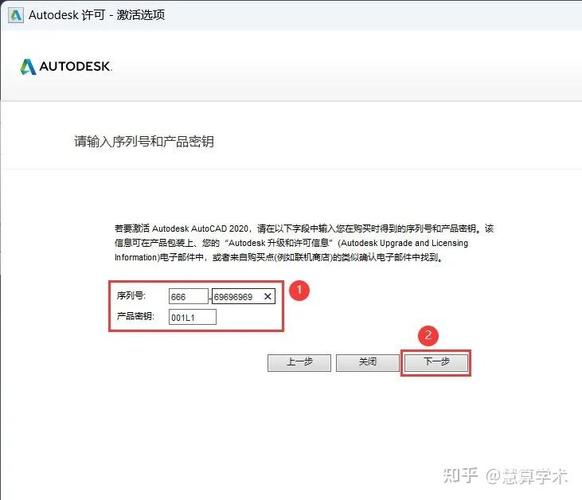Viewport: 582px width, 500px height.
Task: Click the 关闭 (Close) button
Action: click(x=367, y=362)
